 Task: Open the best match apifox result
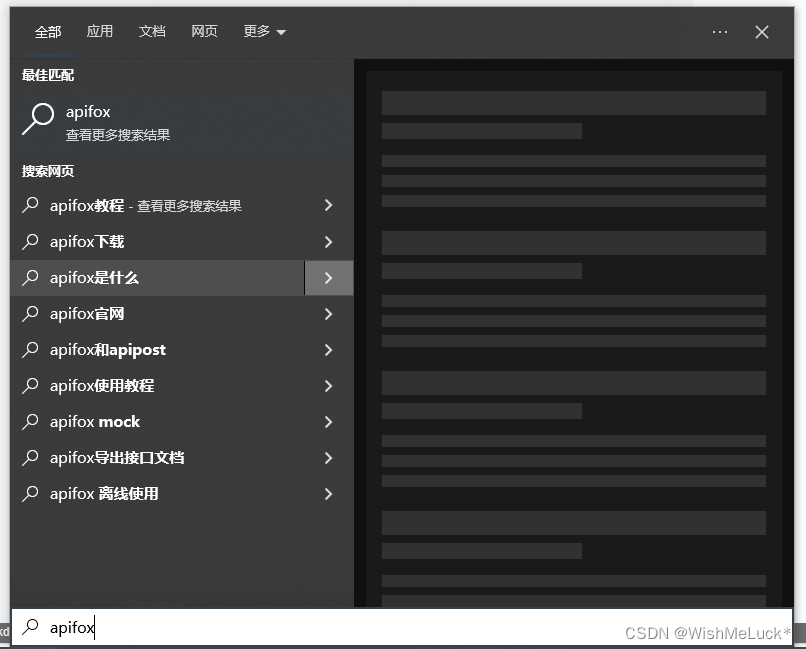pos(182,123)
